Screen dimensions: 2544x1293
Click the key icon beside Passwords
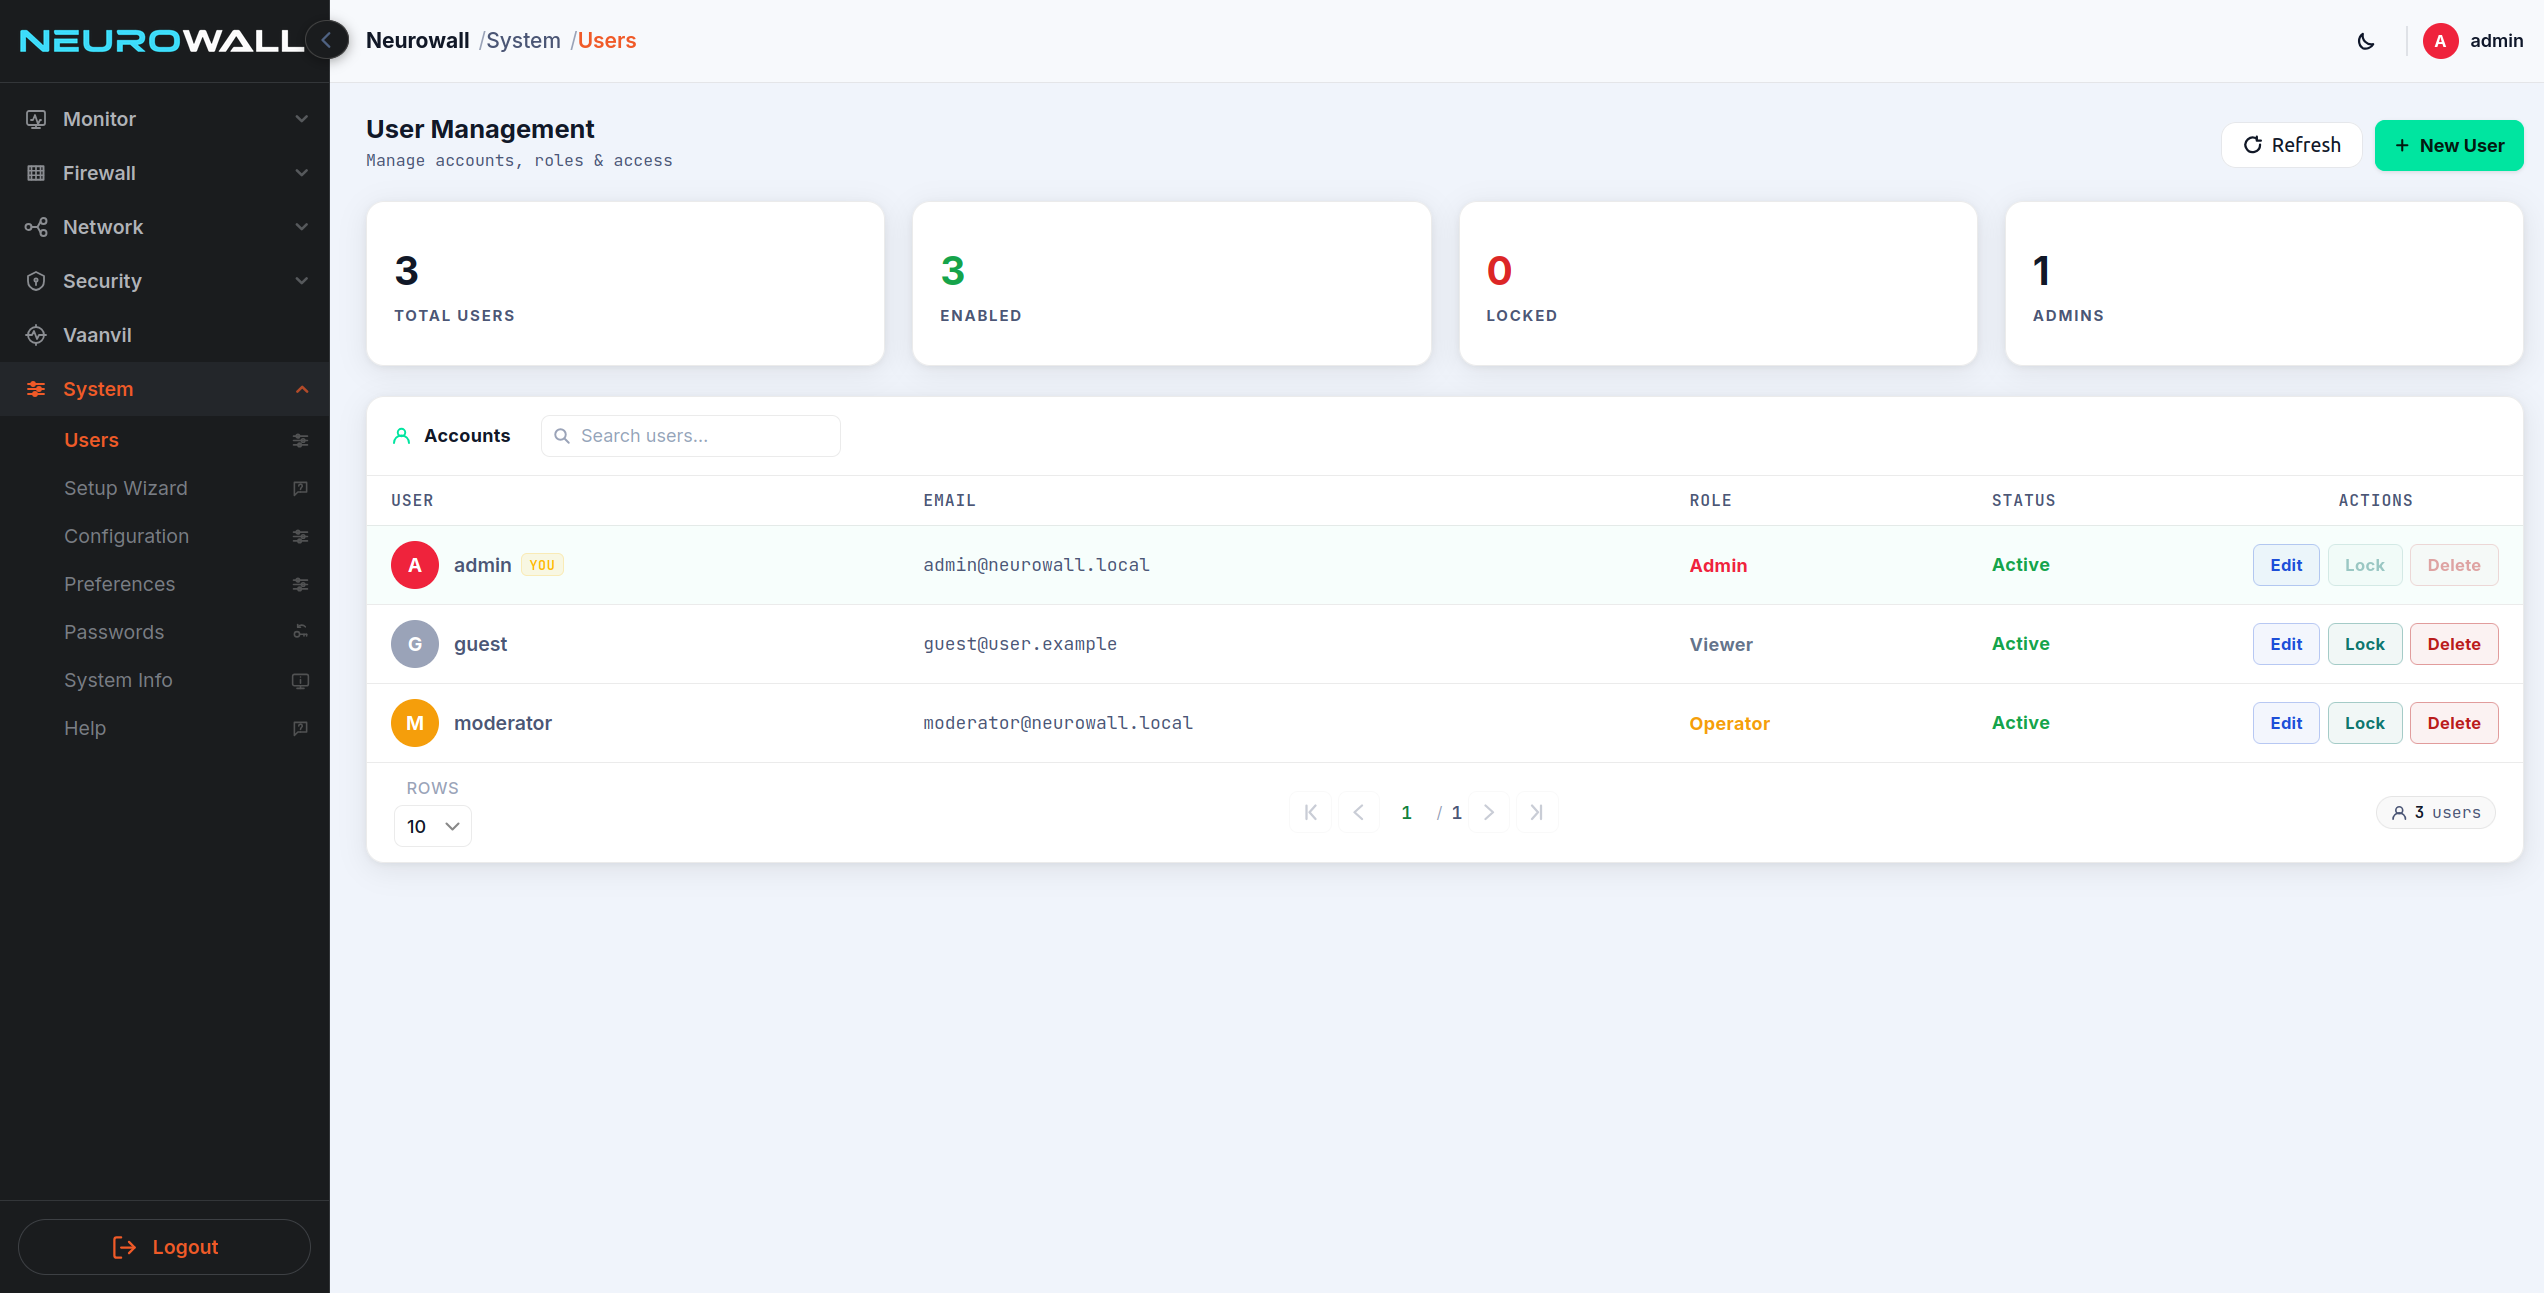click(300, 632)
